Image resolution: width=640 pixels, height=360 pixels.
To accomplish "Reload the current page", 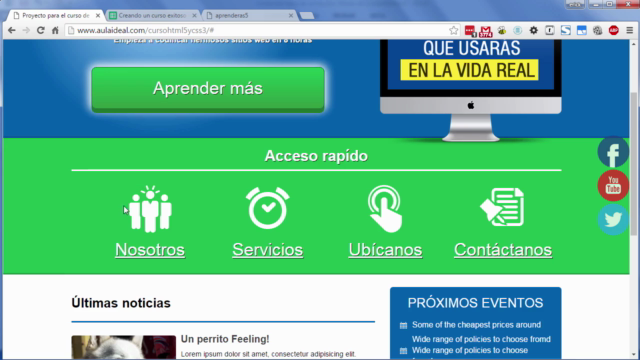I will coord(40,30).
